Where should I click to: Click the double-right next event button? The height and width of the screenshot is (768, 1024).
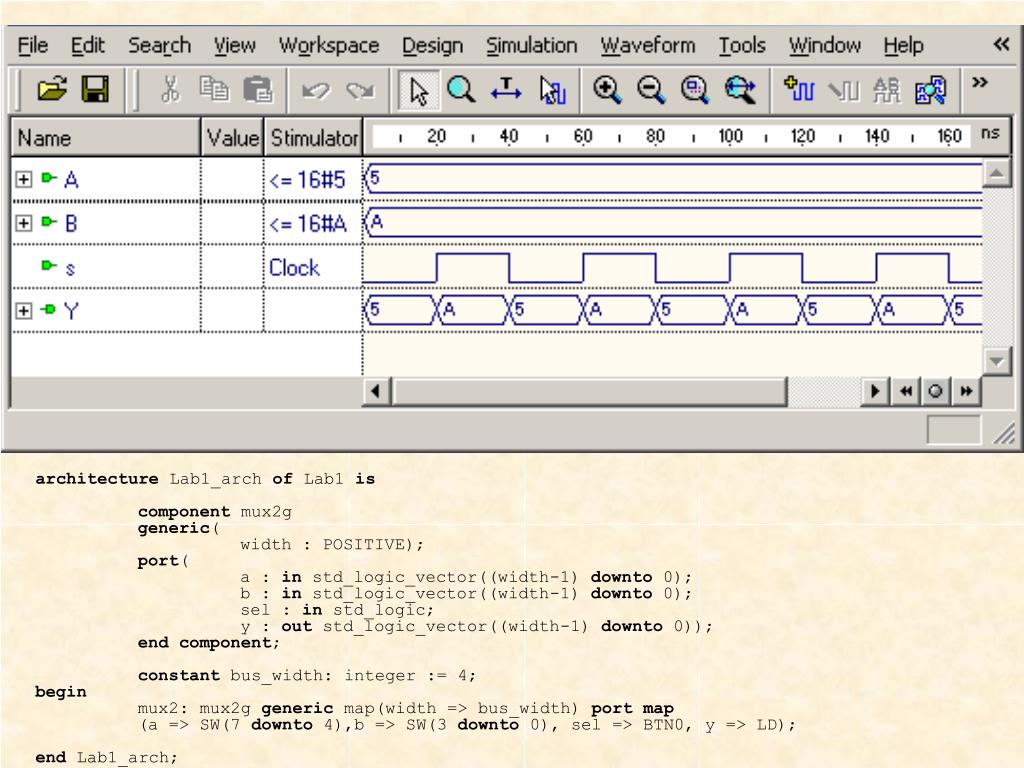coord(966,391)
